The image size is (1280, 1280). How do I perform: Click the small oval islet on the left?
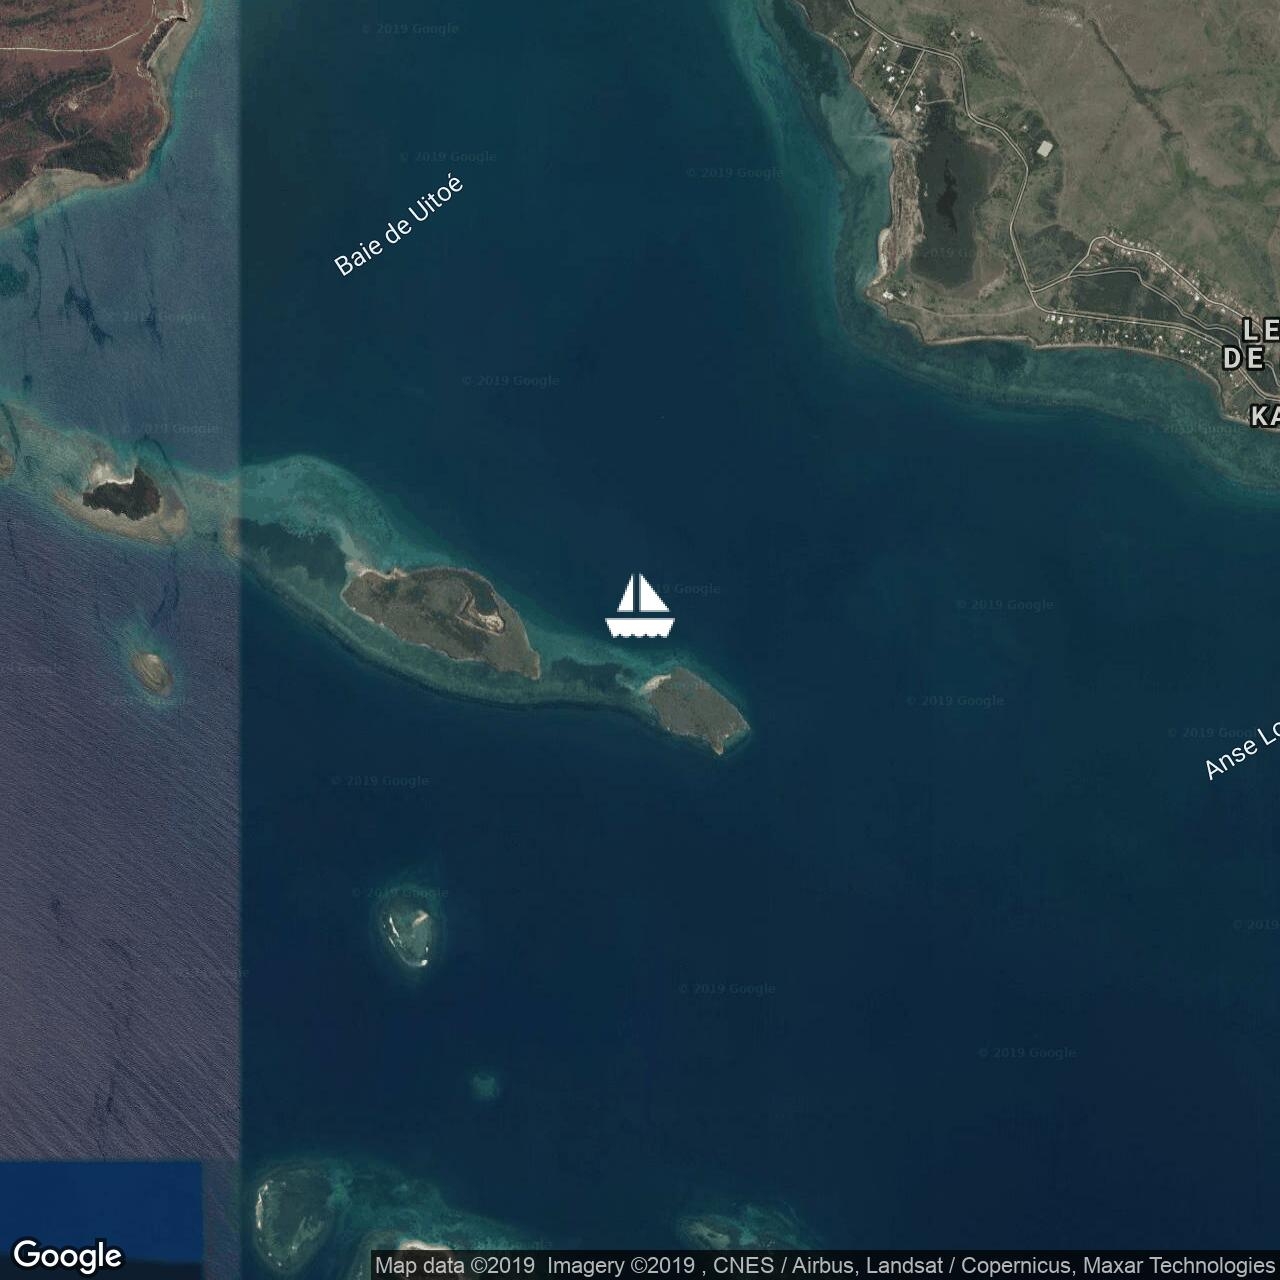(x=152, y=672)
